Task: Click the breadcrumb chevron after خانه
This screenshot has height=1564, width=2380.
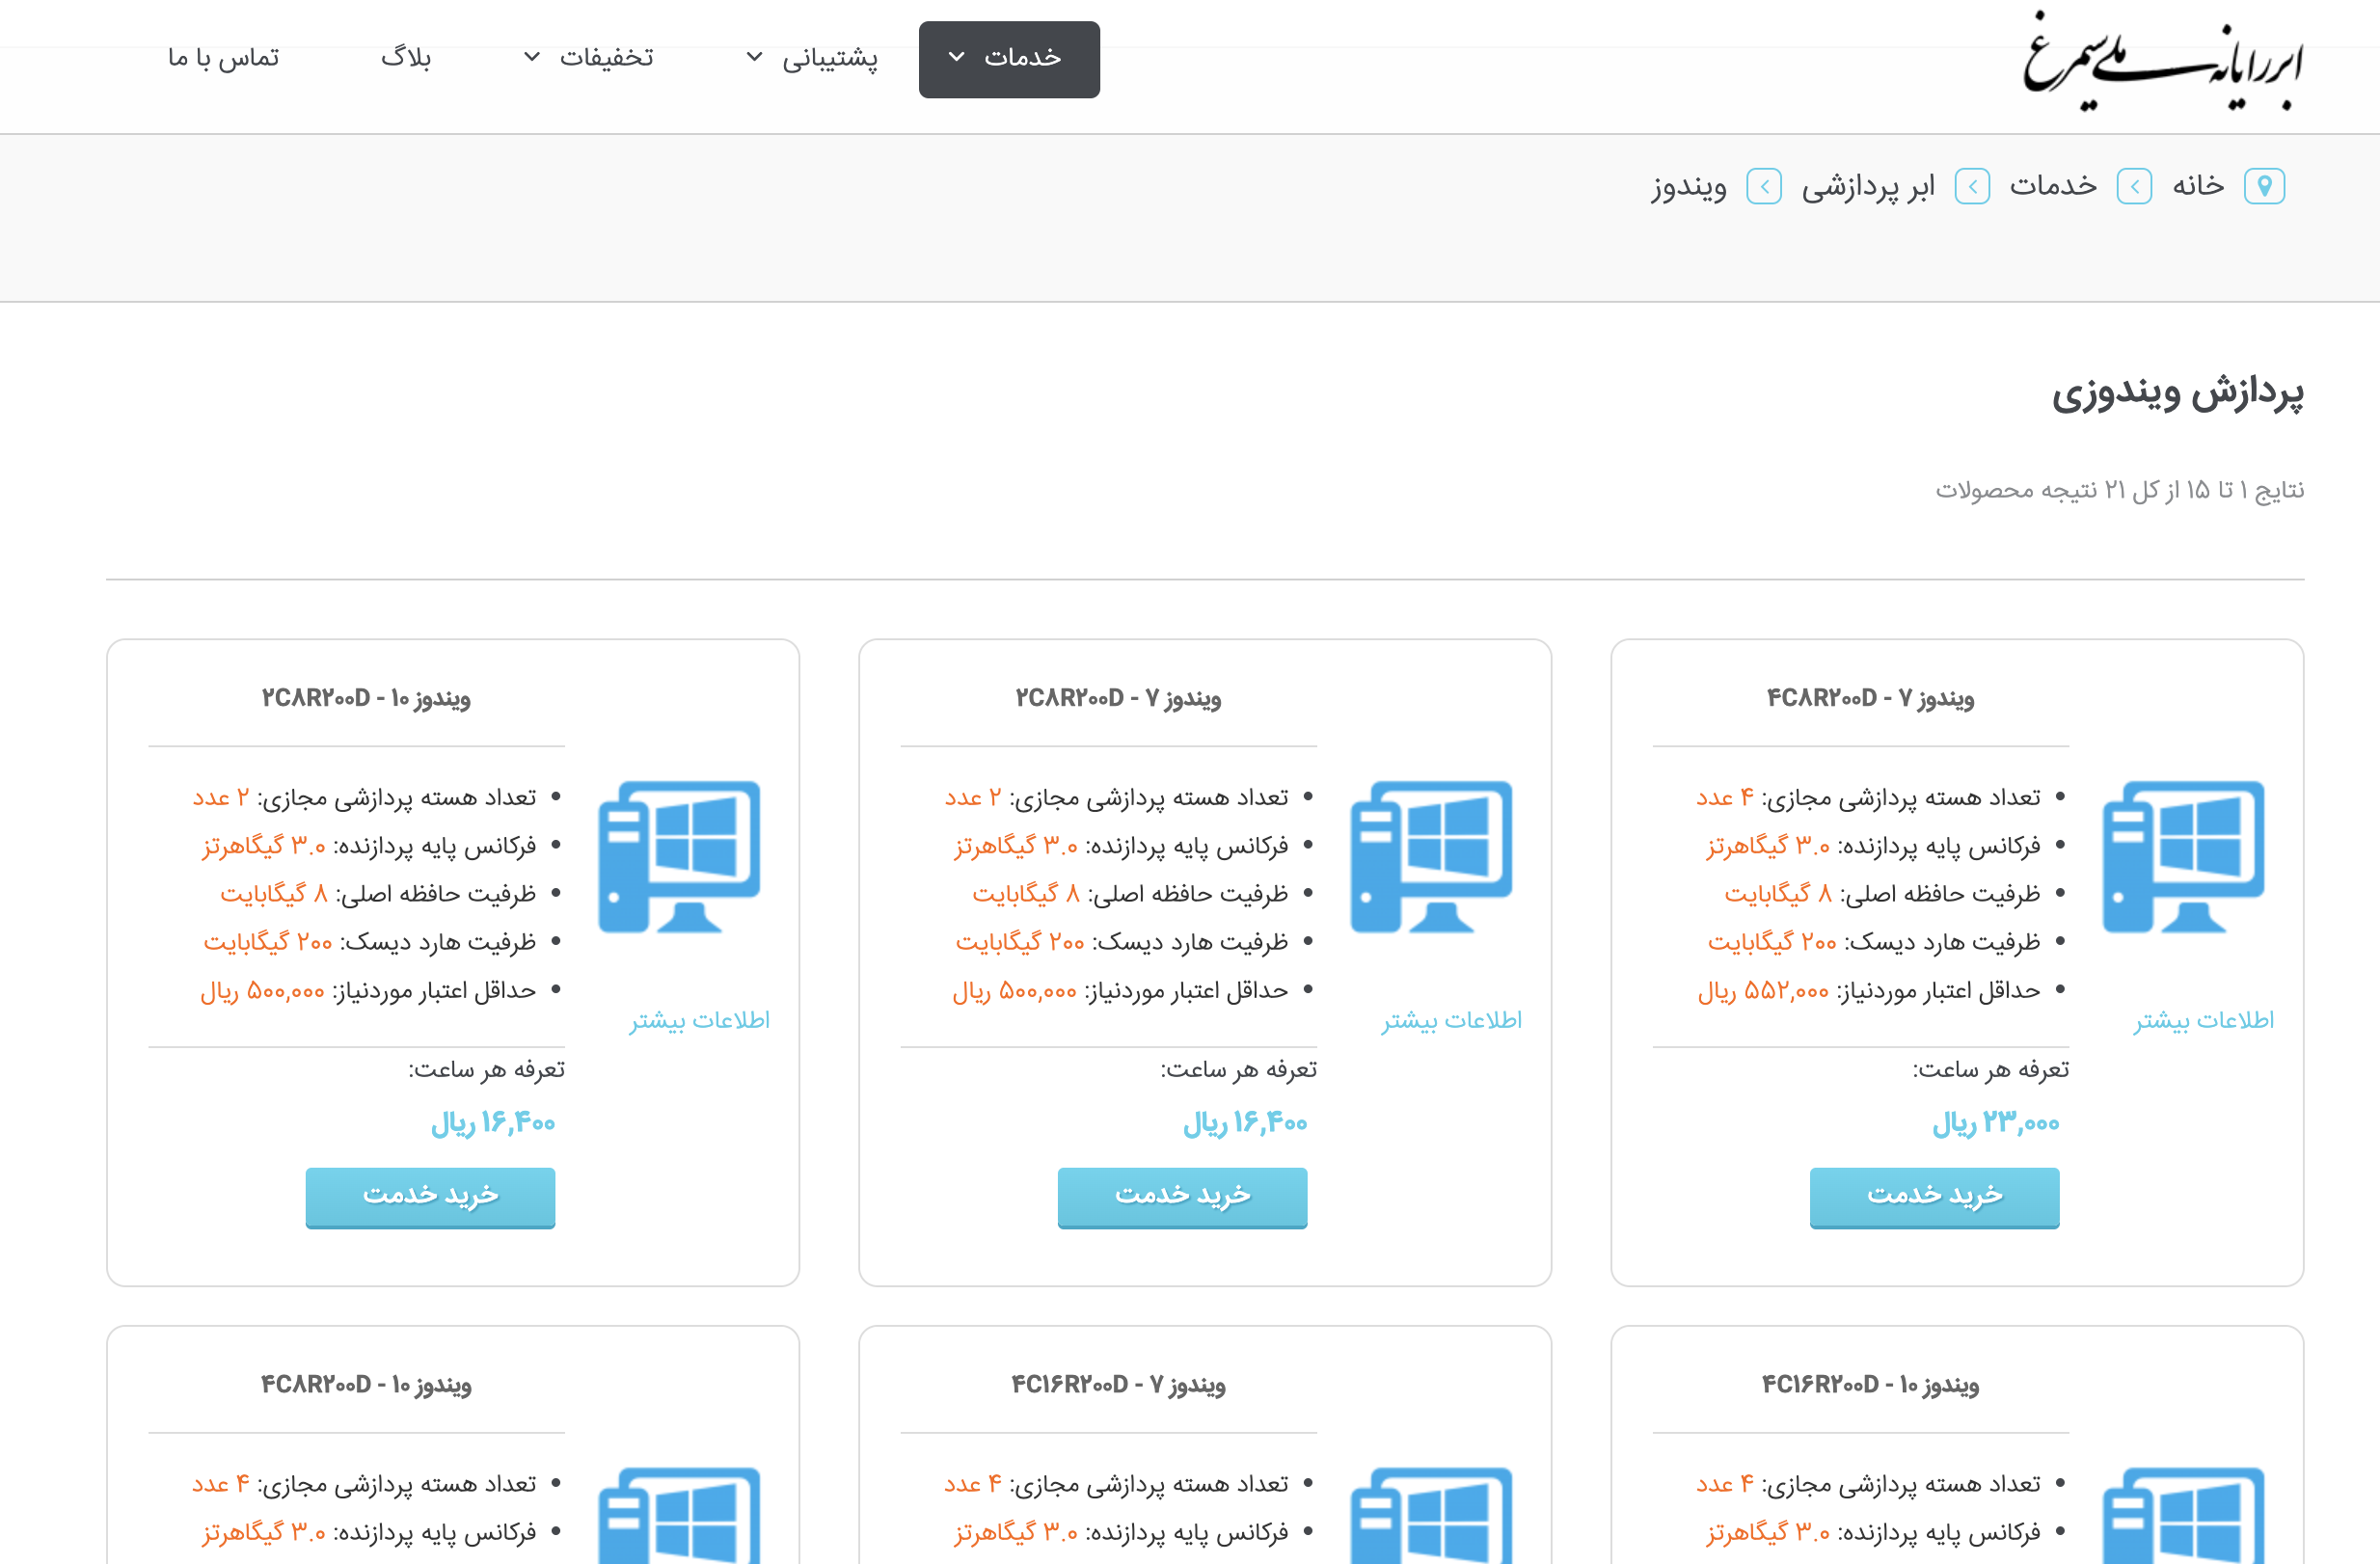Action: tap(2135, 187)
